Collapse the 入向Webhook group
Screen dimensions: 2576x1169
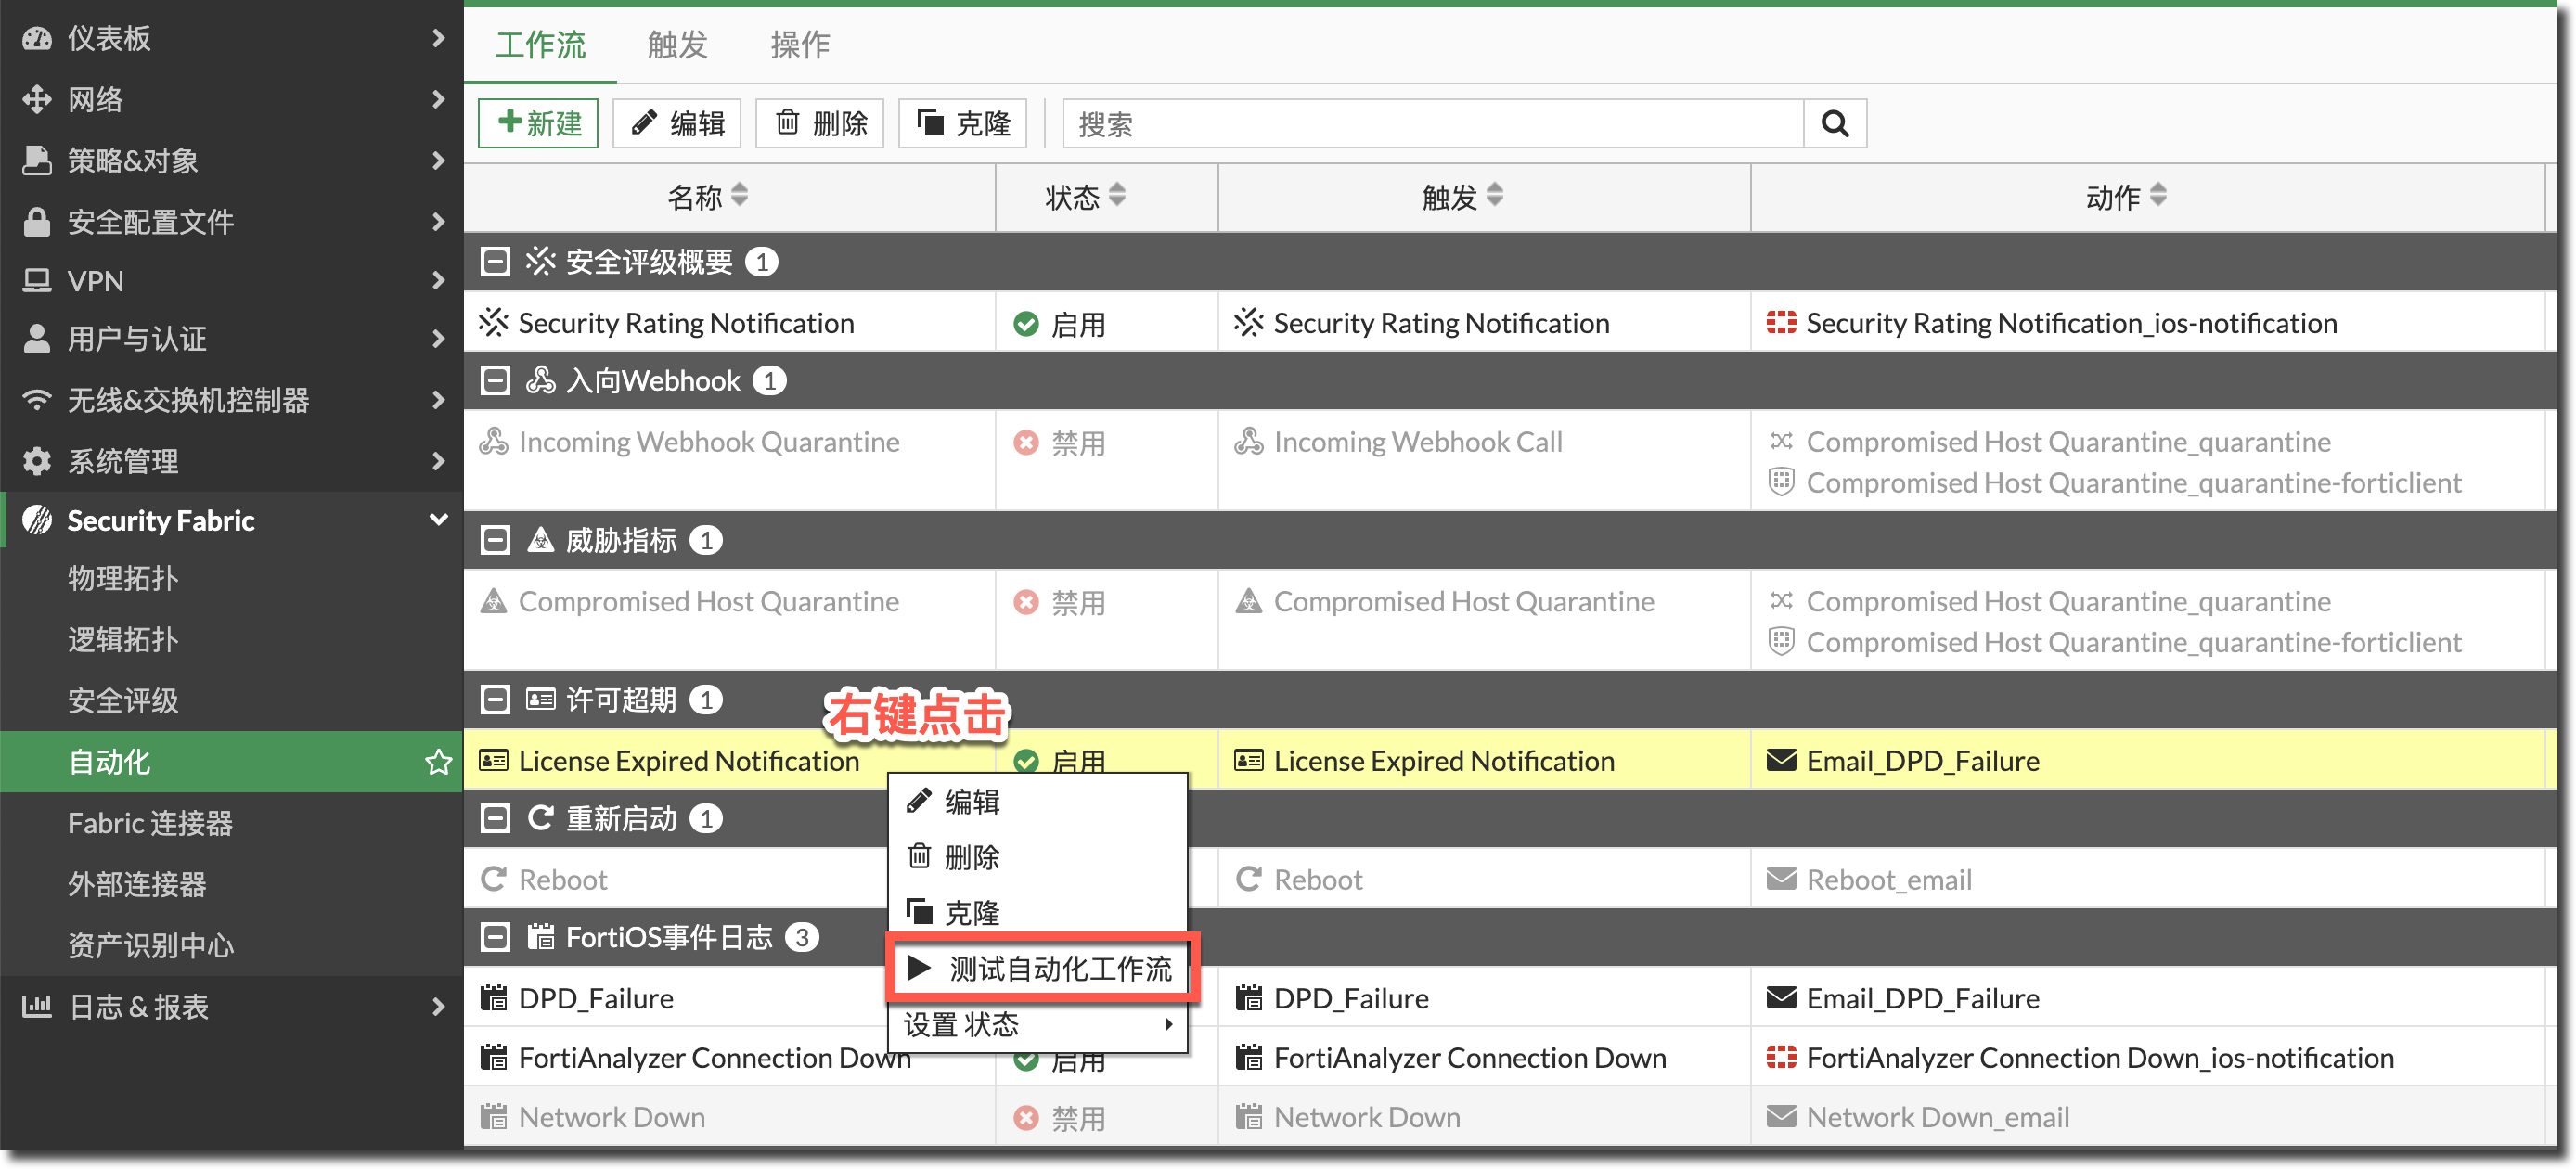(495, 381)
